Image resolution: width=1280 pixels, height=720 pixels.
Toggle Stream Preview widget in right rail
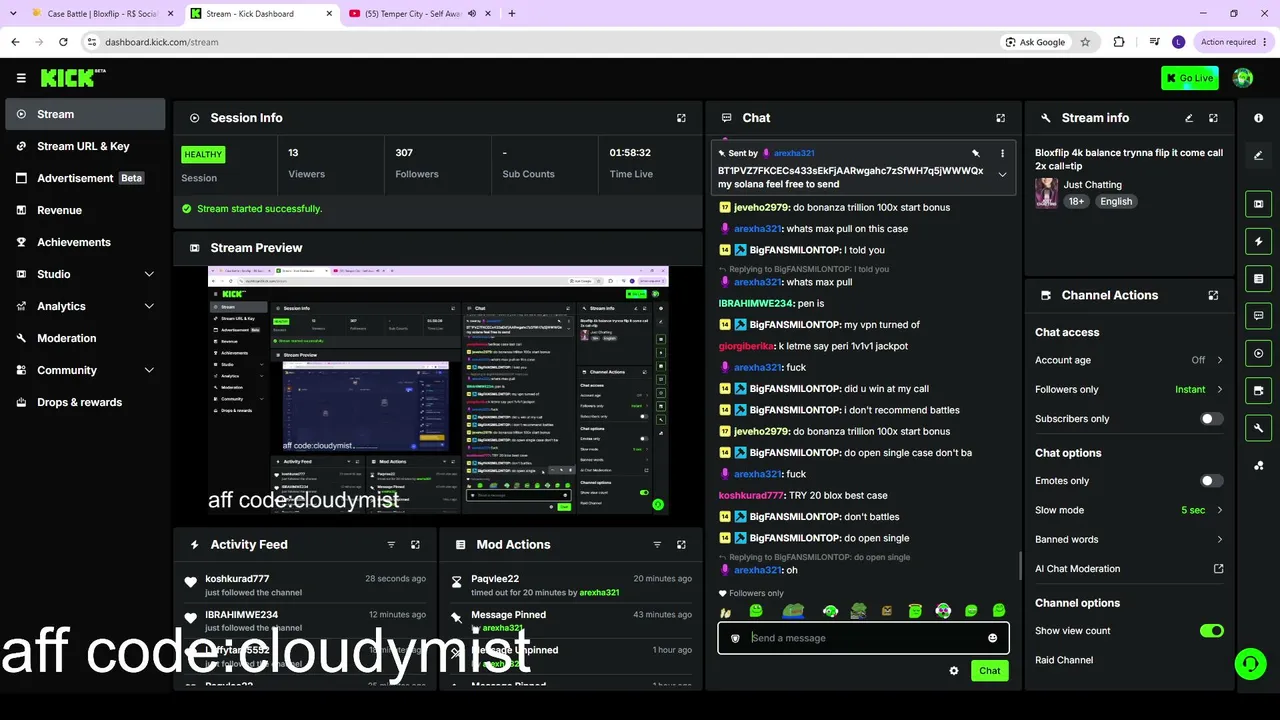tap(1258, 204)
